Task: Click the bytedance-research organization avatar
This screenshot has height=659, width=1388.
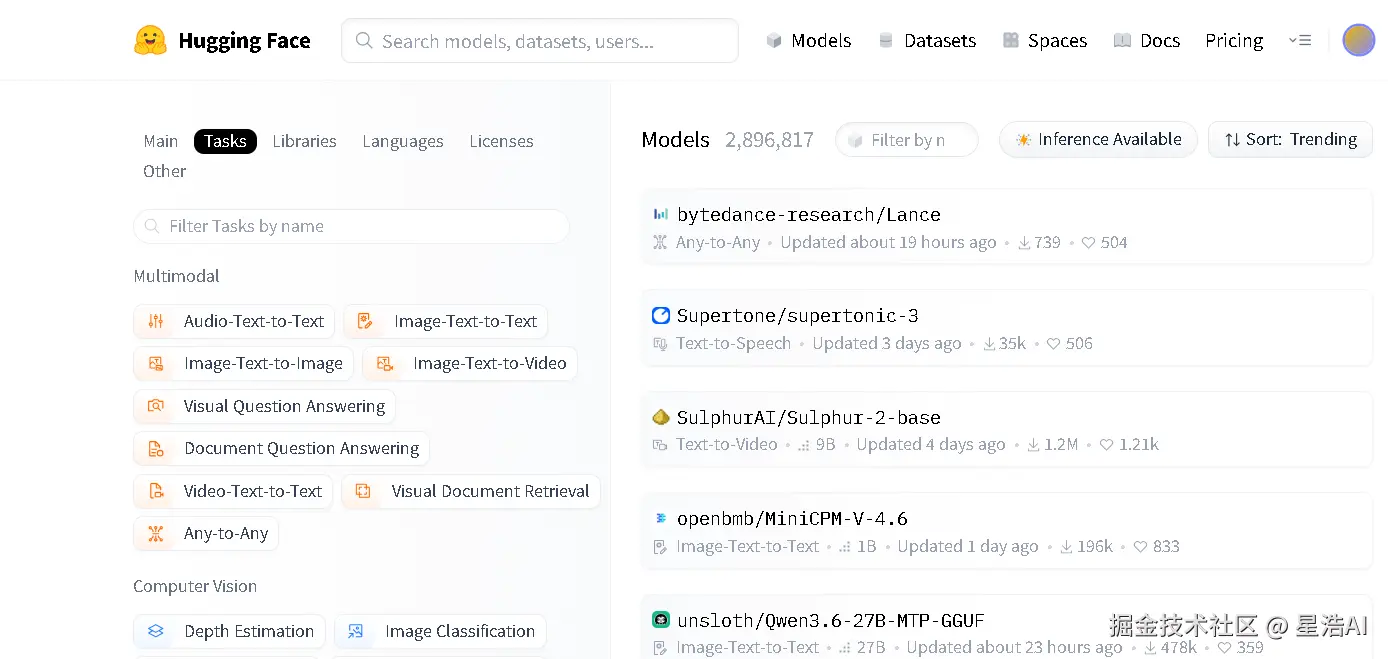Action: point(661,214)
